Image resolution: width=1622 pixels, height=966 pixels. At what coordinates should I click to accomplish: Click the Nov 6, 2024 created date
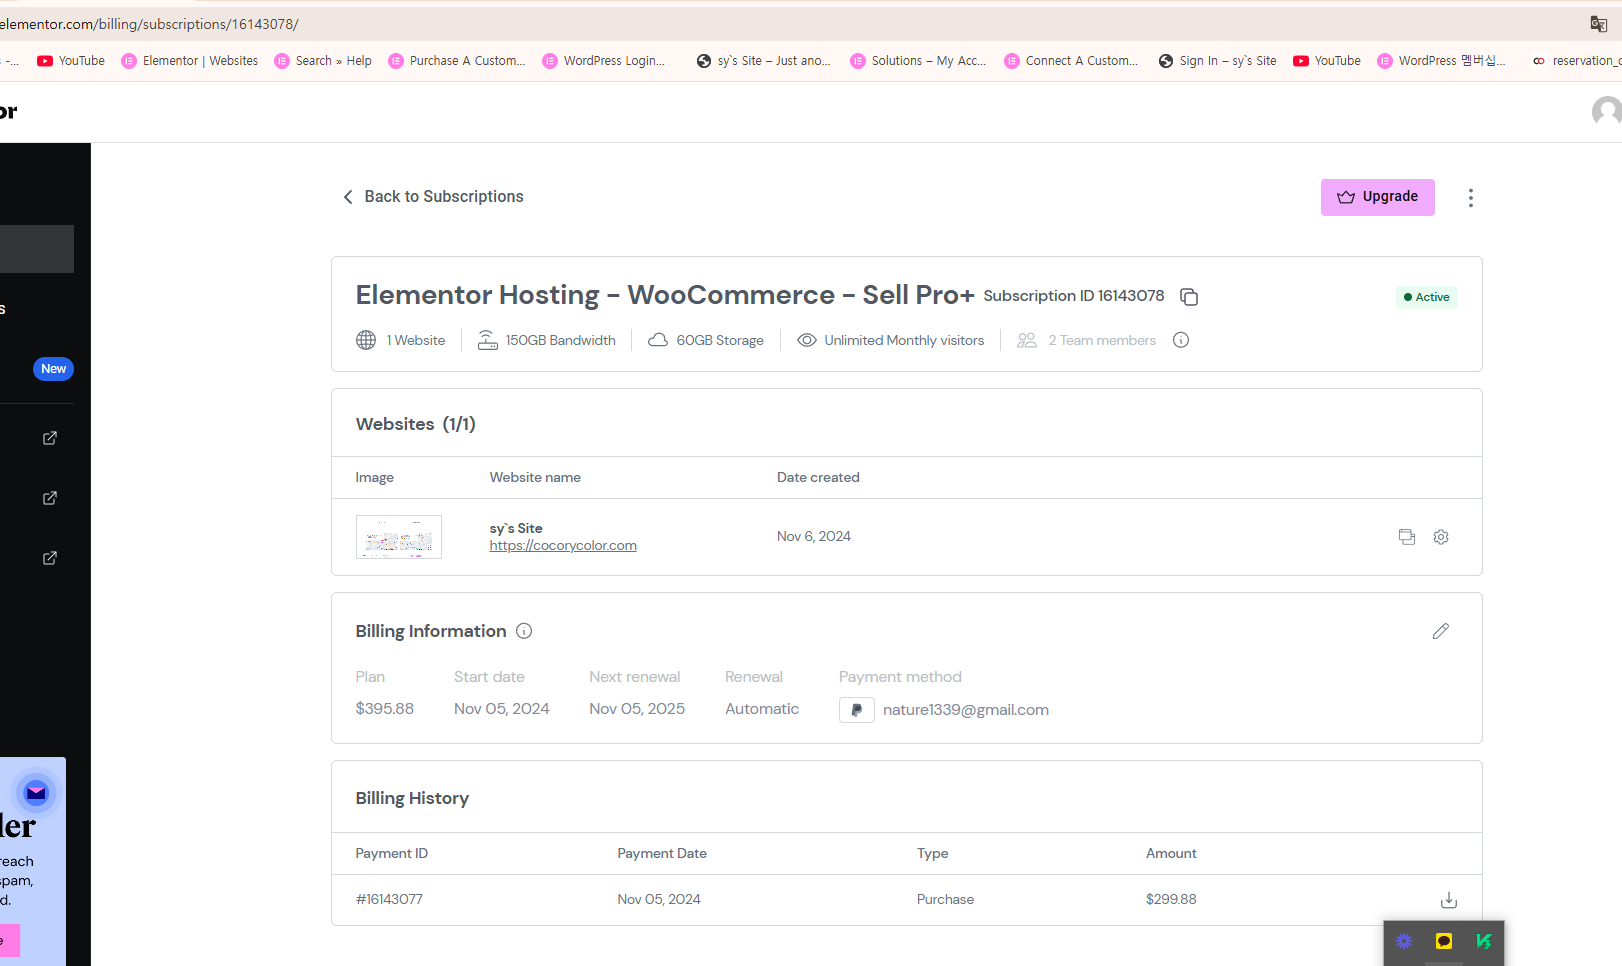coord(814,537)
